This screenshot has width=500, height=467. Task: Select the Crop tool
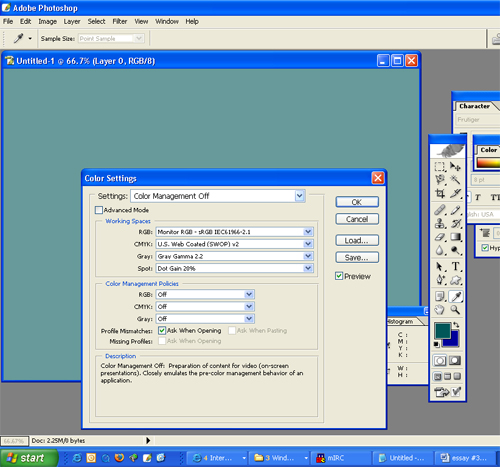440,193
